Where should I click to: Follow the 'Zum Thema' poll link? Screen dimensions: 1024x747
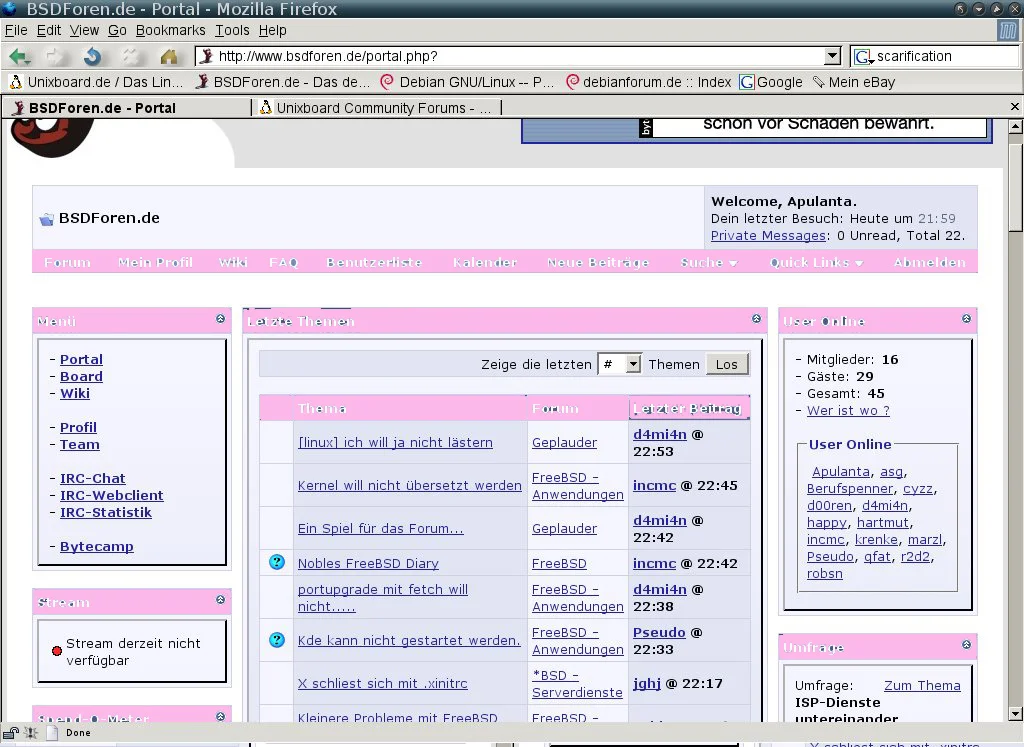pyautogui.click(x=922, y=686)
